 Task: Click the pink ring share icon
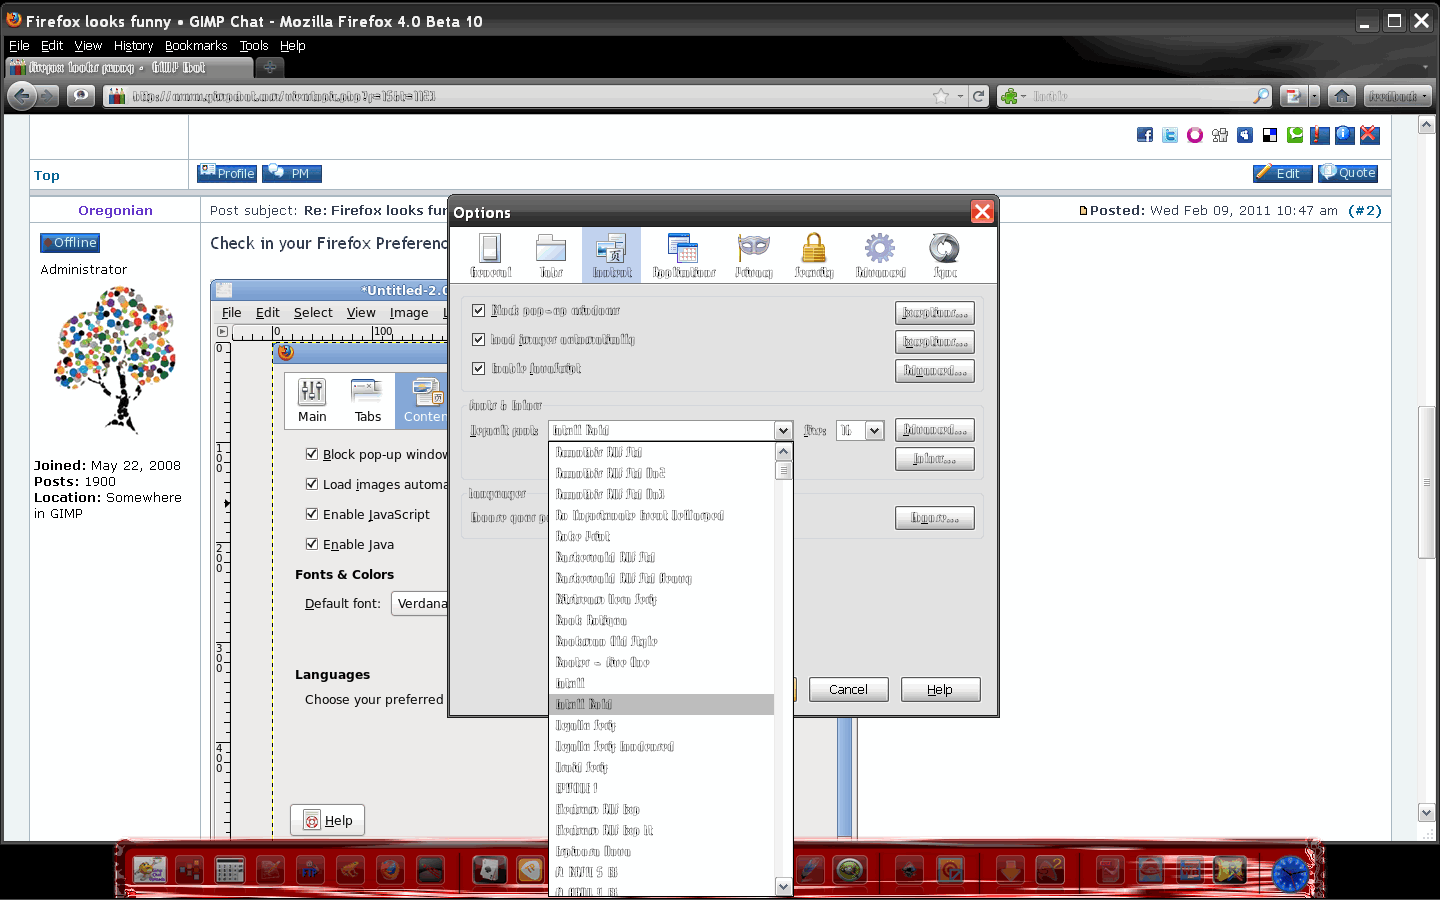(1195, 135)
